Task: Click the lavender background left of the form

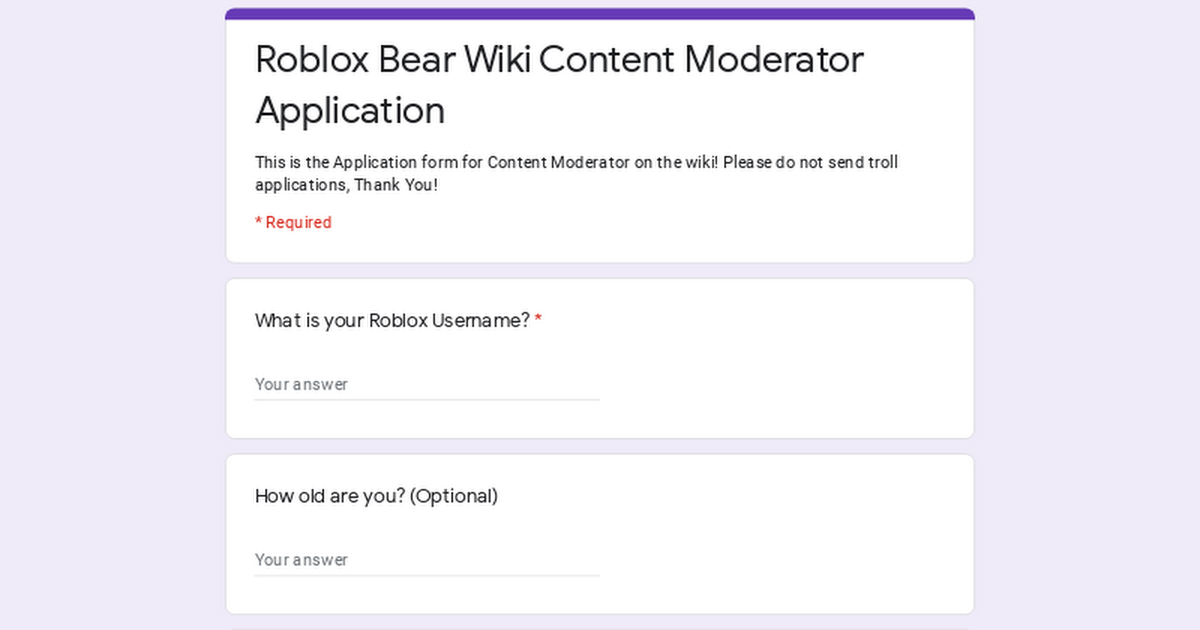Action: [x=110, y=320]
